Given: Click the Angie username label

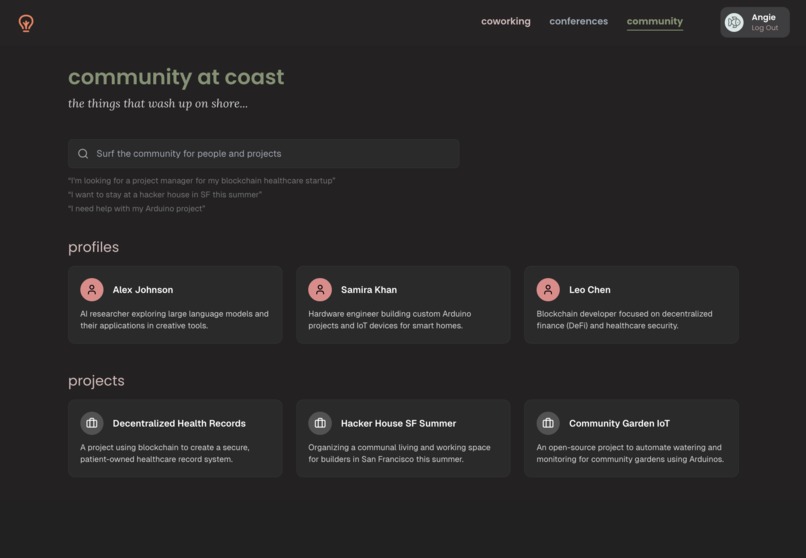Looking at the screenshot, I should 763,17.
